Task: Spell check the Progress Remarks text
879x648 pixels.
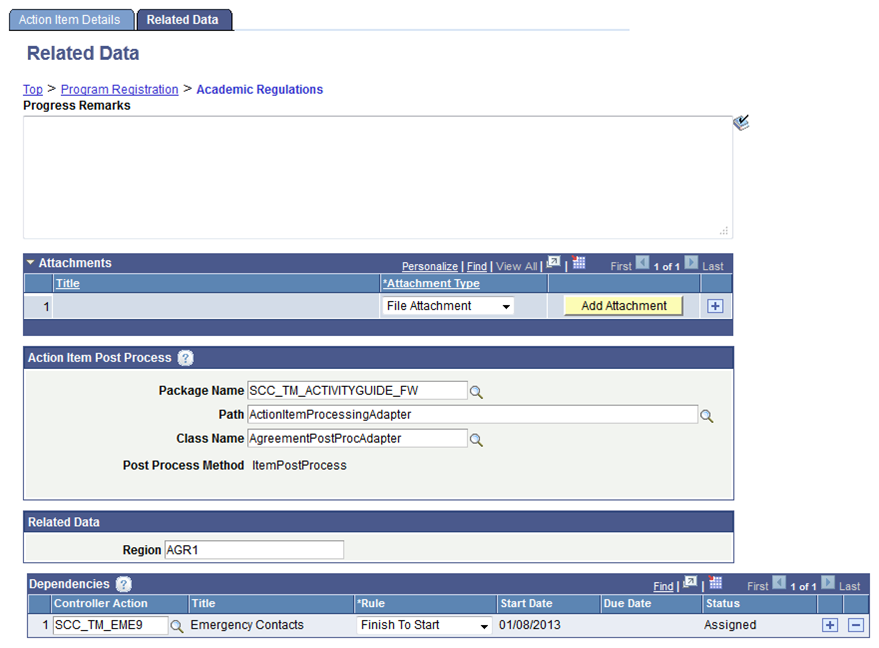Action: [x=741, y=123]
